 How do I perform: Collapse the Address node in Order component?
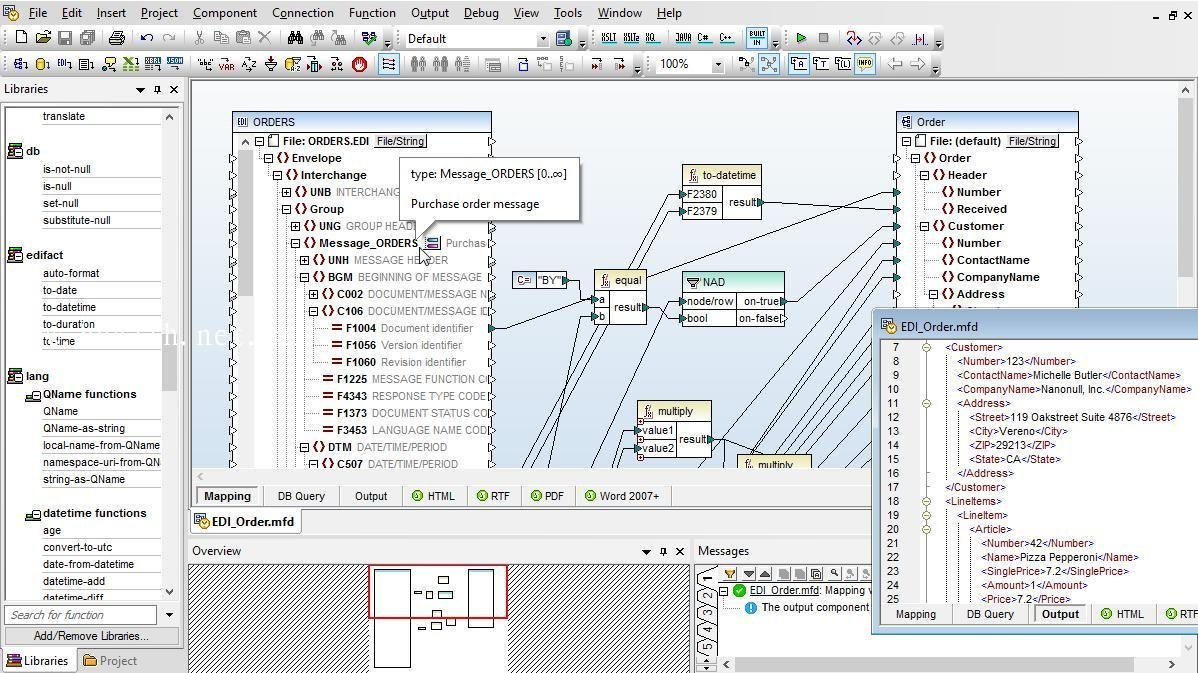pos(933,294)
